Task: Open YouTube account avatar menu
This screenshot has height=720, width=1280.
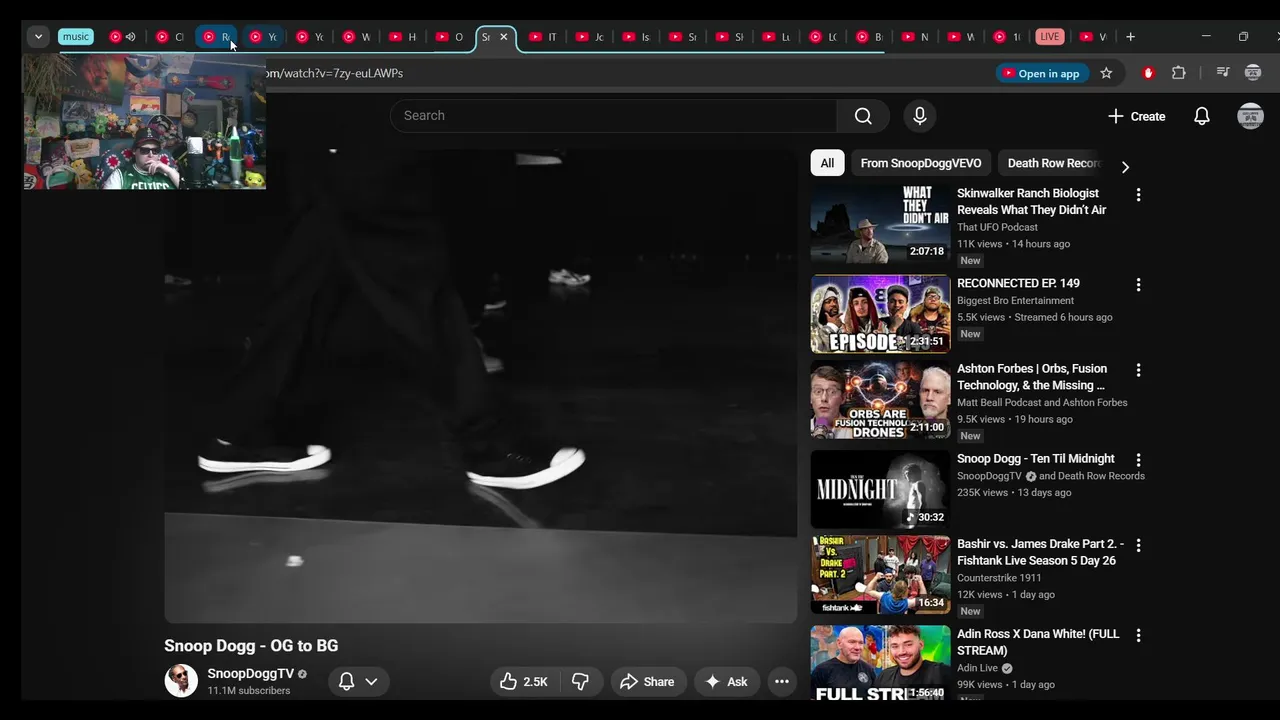Action: [1250, 116]
